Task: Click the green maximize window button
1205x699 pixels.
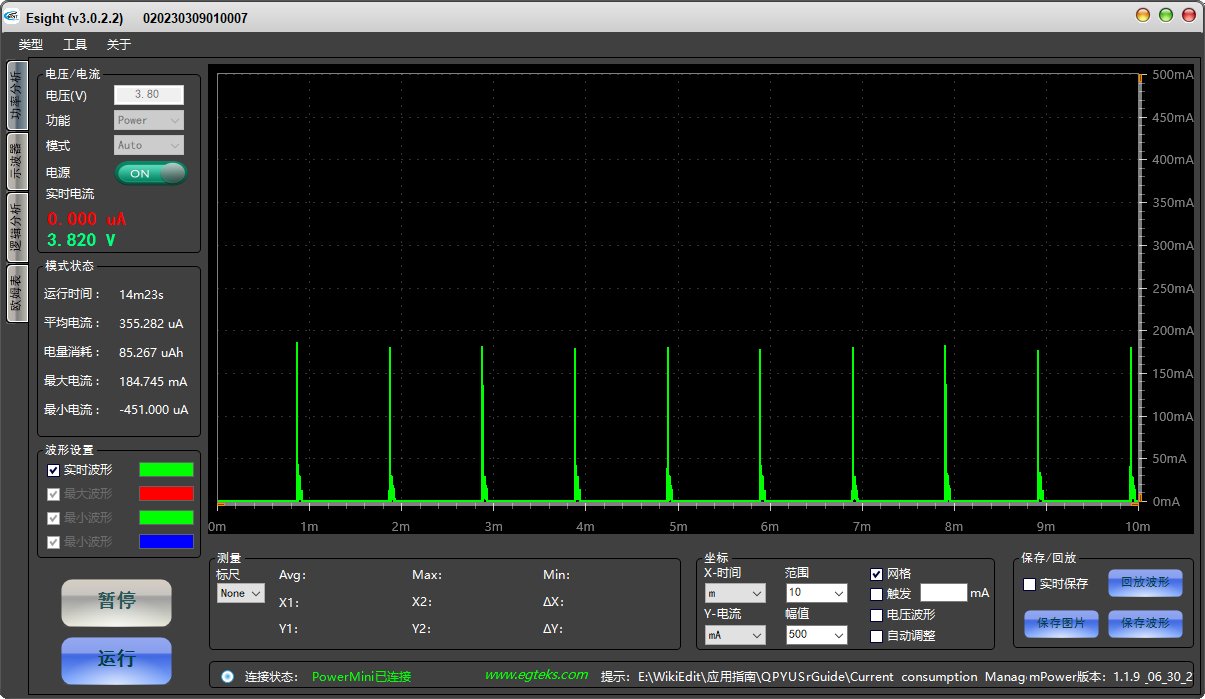Action: tap(1166, 15)
